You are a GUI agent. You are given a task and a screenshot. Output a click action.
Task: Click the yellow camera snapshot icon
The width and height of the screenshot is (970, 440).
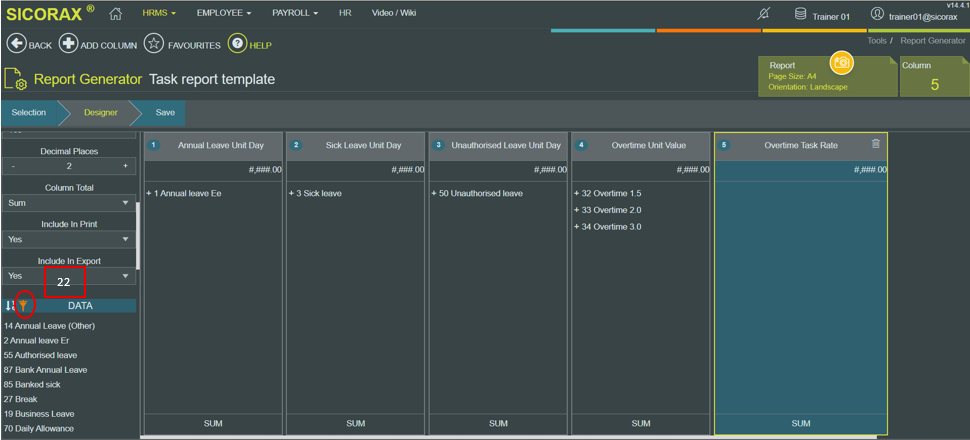[x=841, y=62]
